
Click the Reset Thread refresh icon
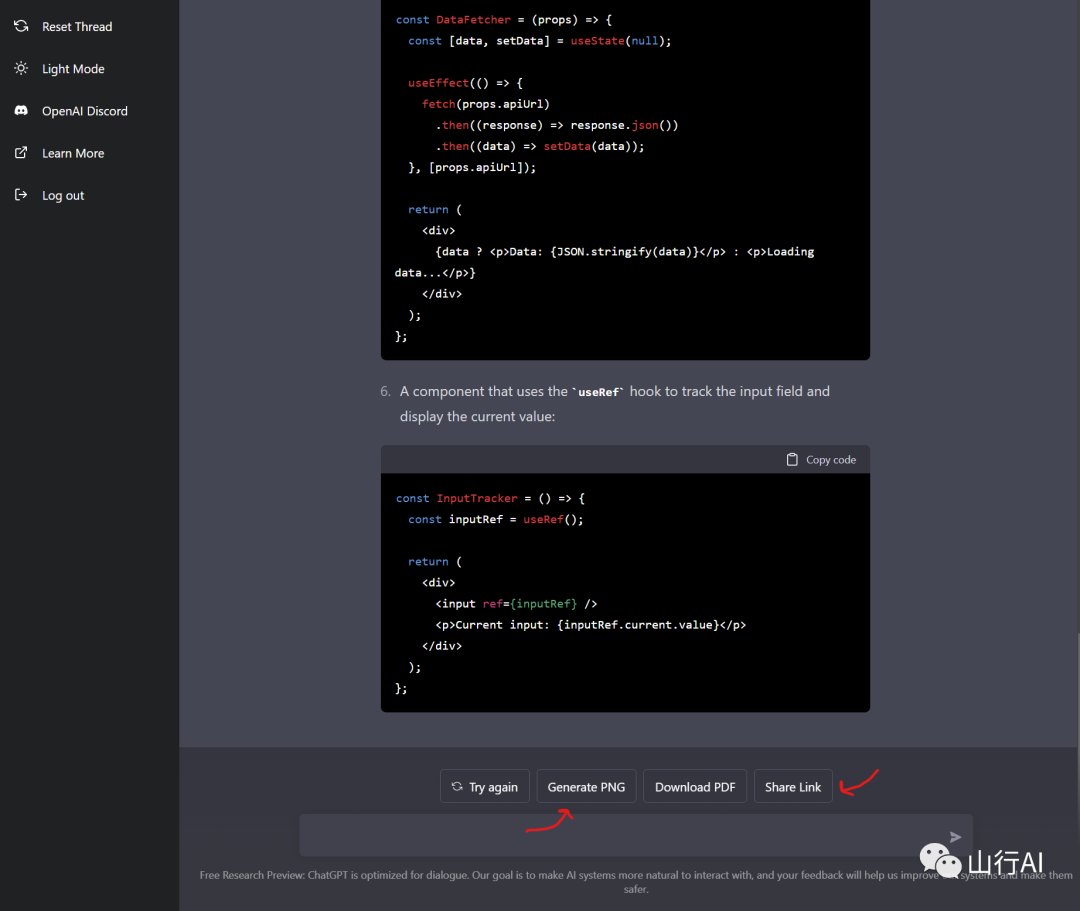coord(21,27)
